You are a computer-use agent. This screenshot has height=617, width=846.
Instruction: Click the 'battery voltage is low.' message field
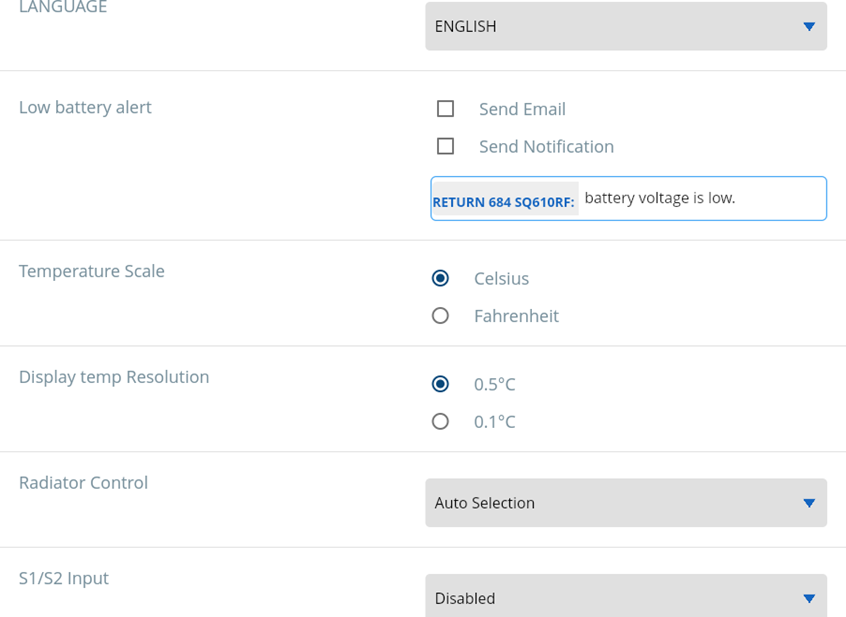pyautogui.click(x=700, y=199)
